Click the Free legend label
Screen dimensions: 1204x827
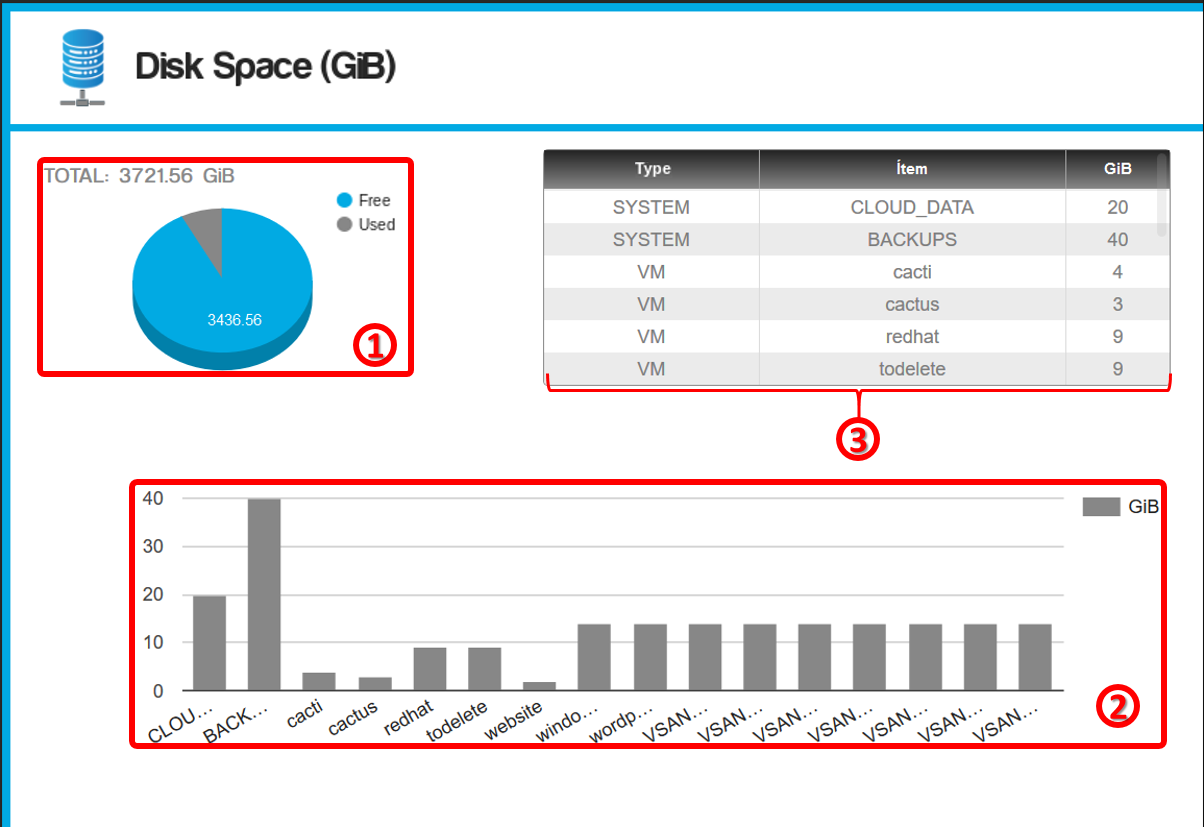pos(374,200)
